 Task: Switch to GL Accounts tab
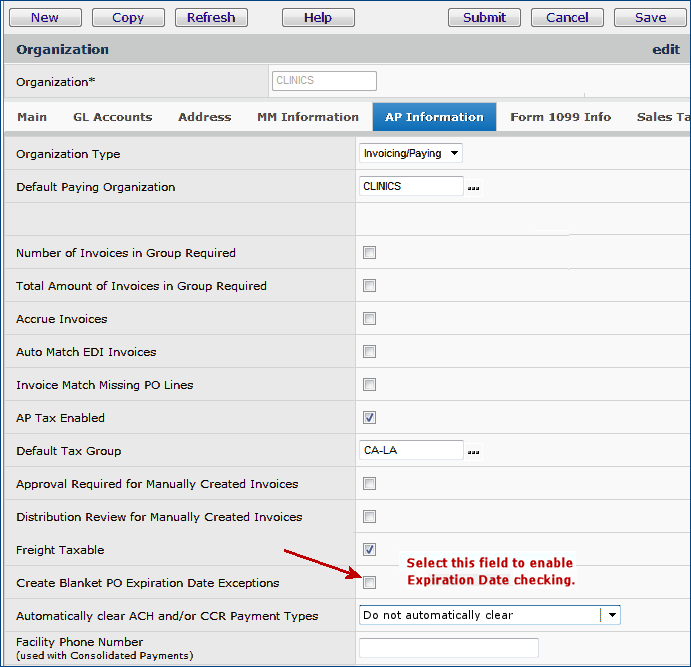click(112, 117)
